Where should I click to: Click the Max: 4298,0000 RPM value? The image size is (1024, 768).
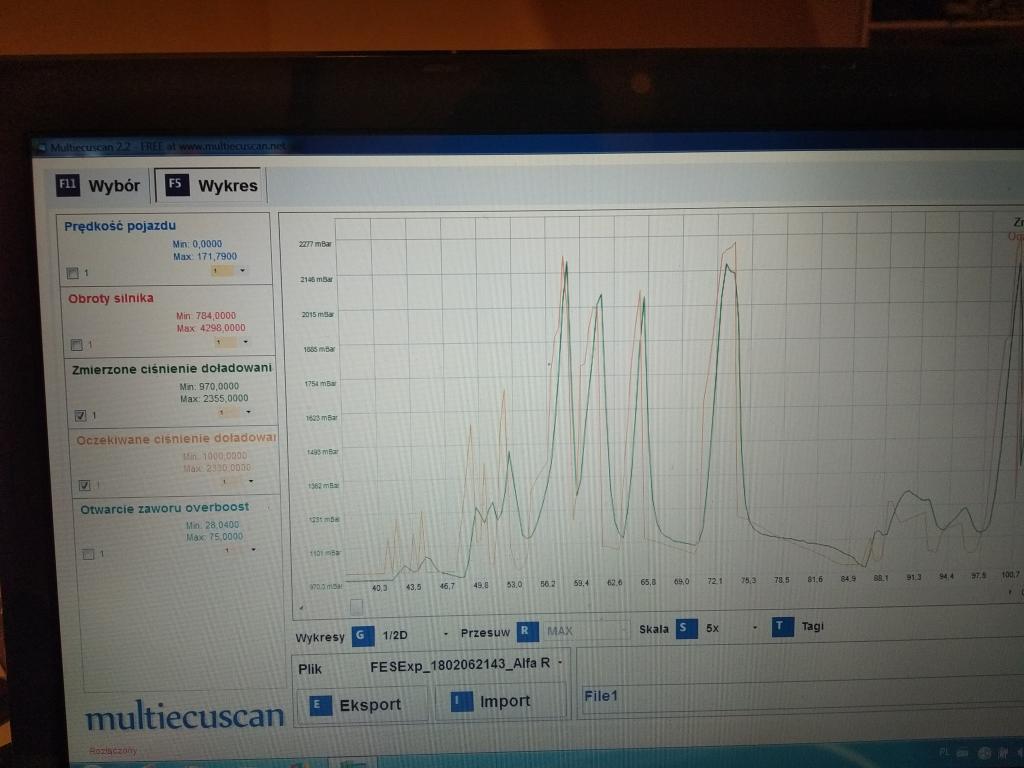(x=211, y=328)
